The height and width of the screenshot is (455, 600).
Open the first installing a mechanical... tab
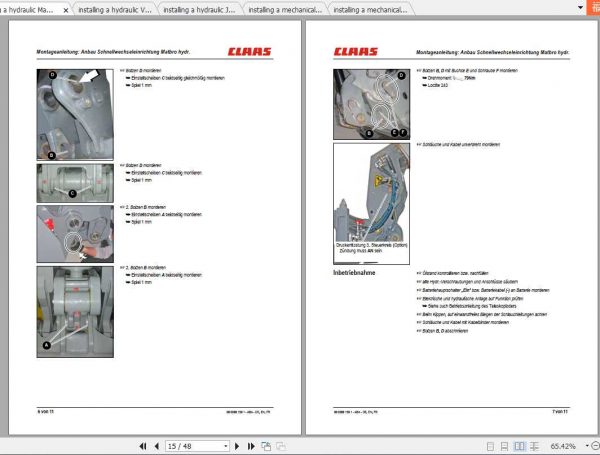coord(285,10)
